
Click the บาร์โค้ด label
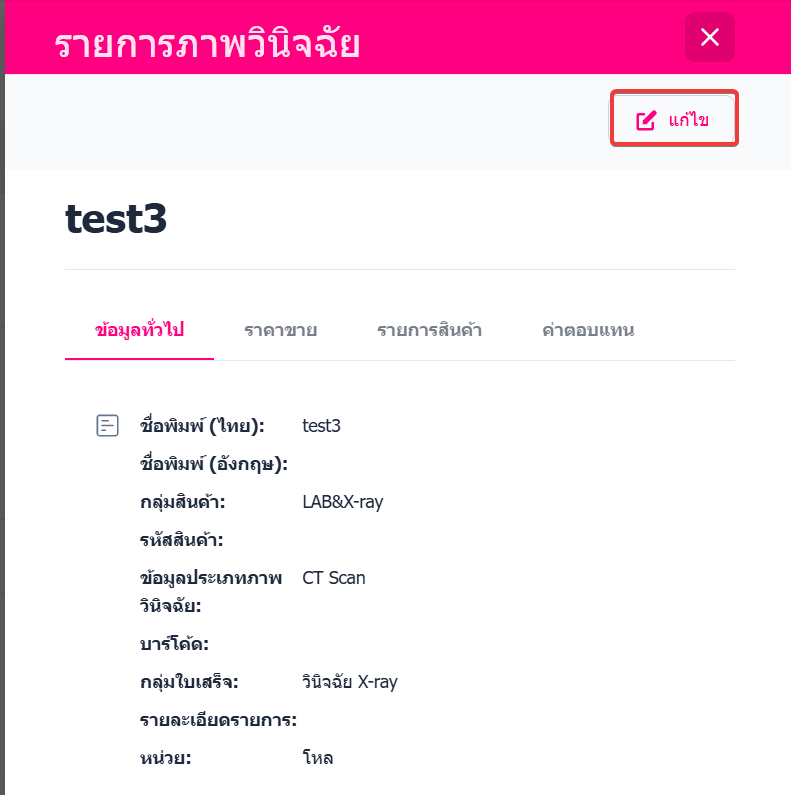pyautogui.click(x=174, y=644)
